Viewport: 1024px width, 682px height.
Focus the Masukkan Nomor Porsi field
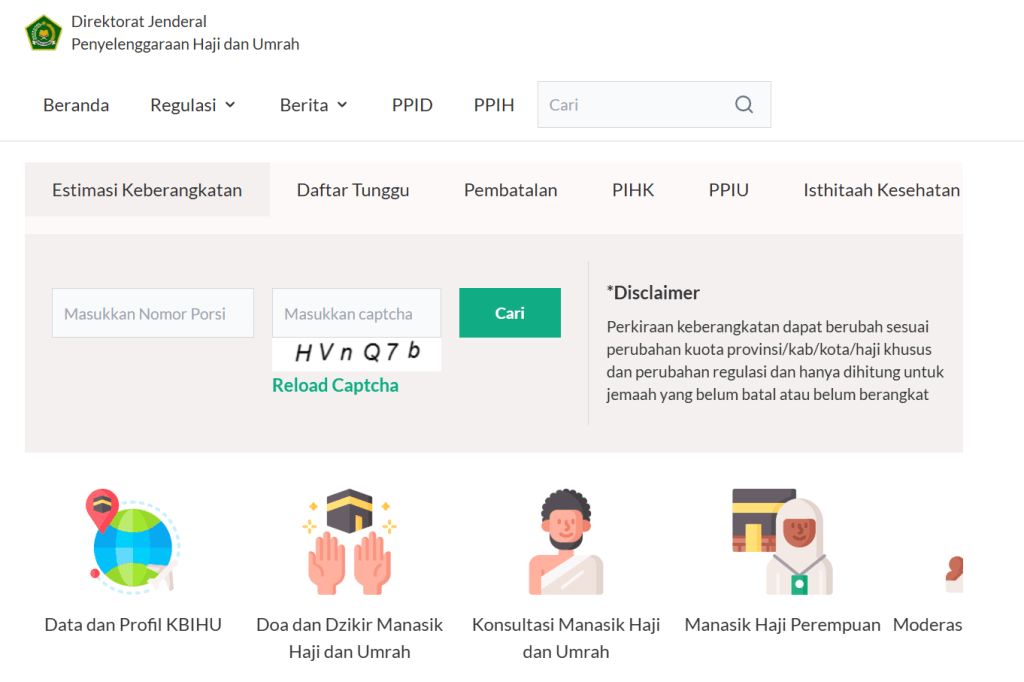click(x=153, y=313)
